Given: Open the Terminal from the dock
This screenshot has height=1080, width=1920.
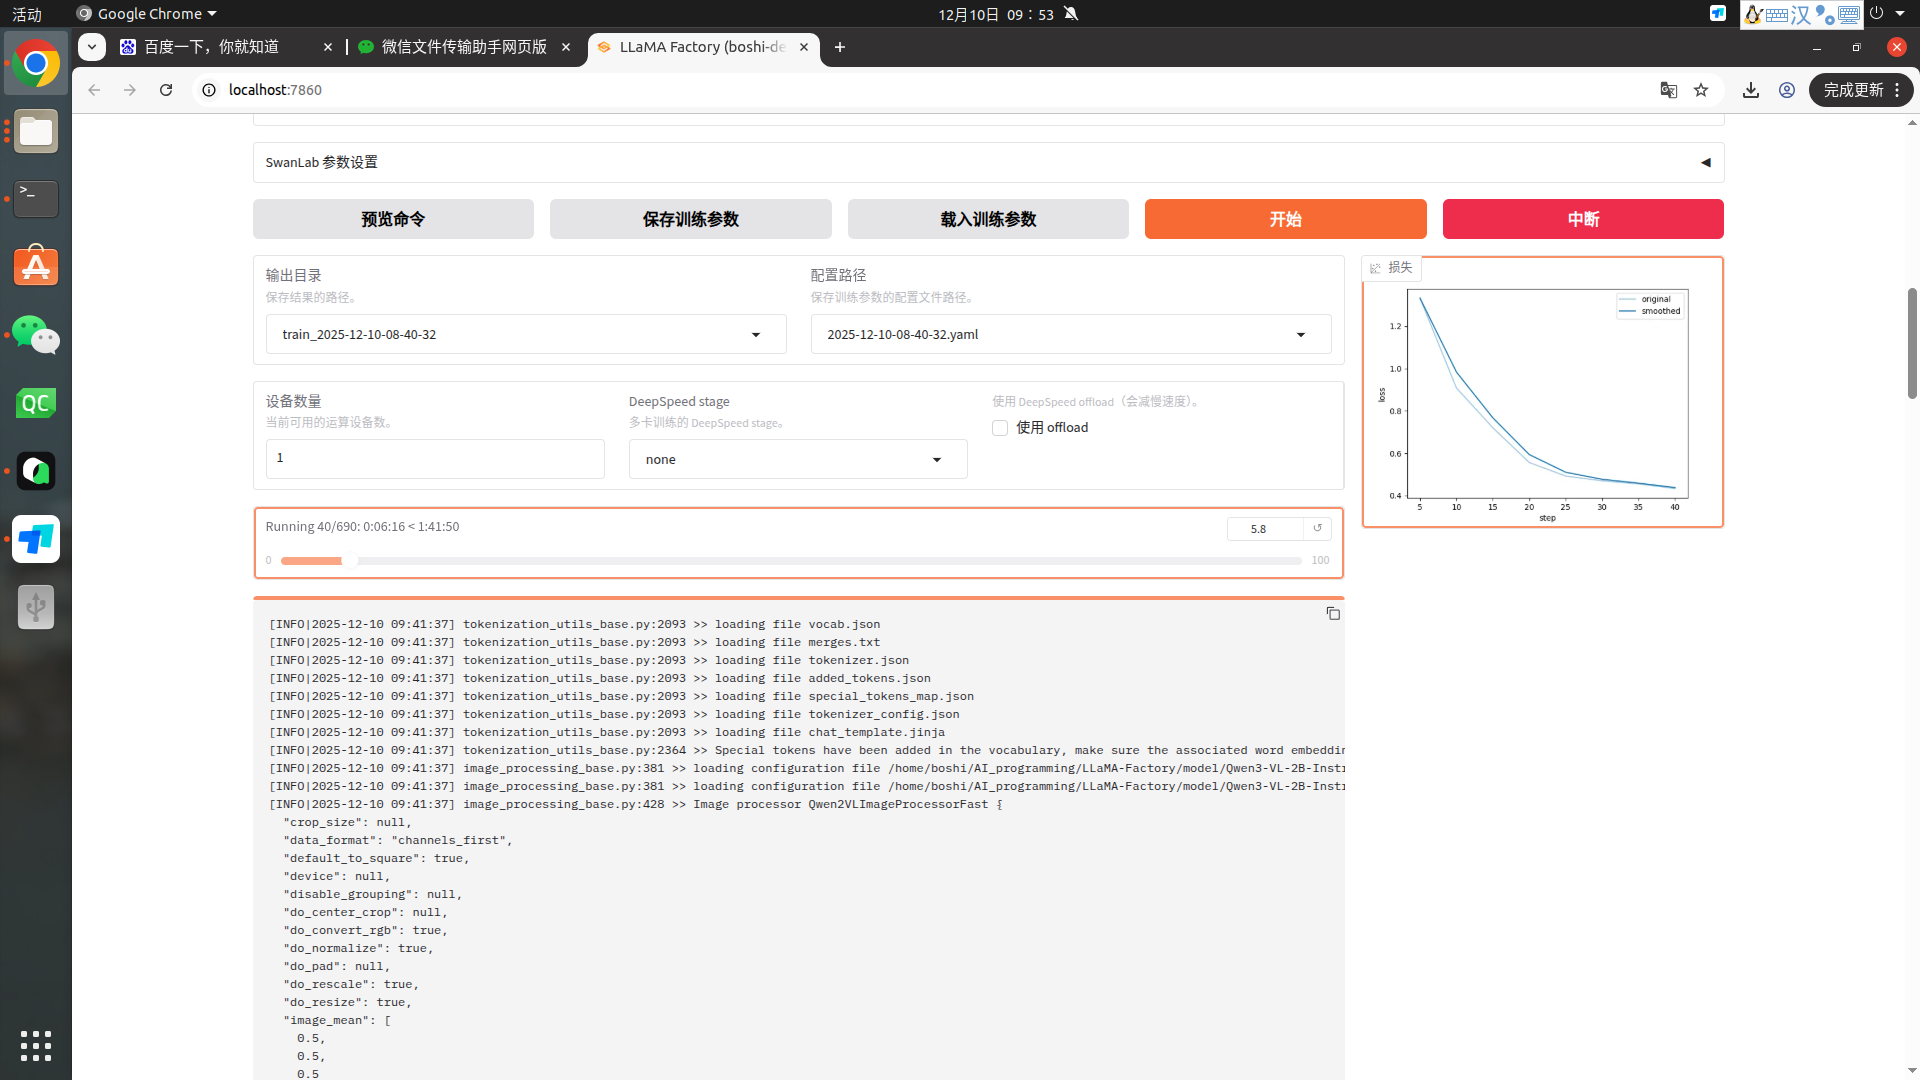Looking at the screenshot, I should tap(36, 198).
